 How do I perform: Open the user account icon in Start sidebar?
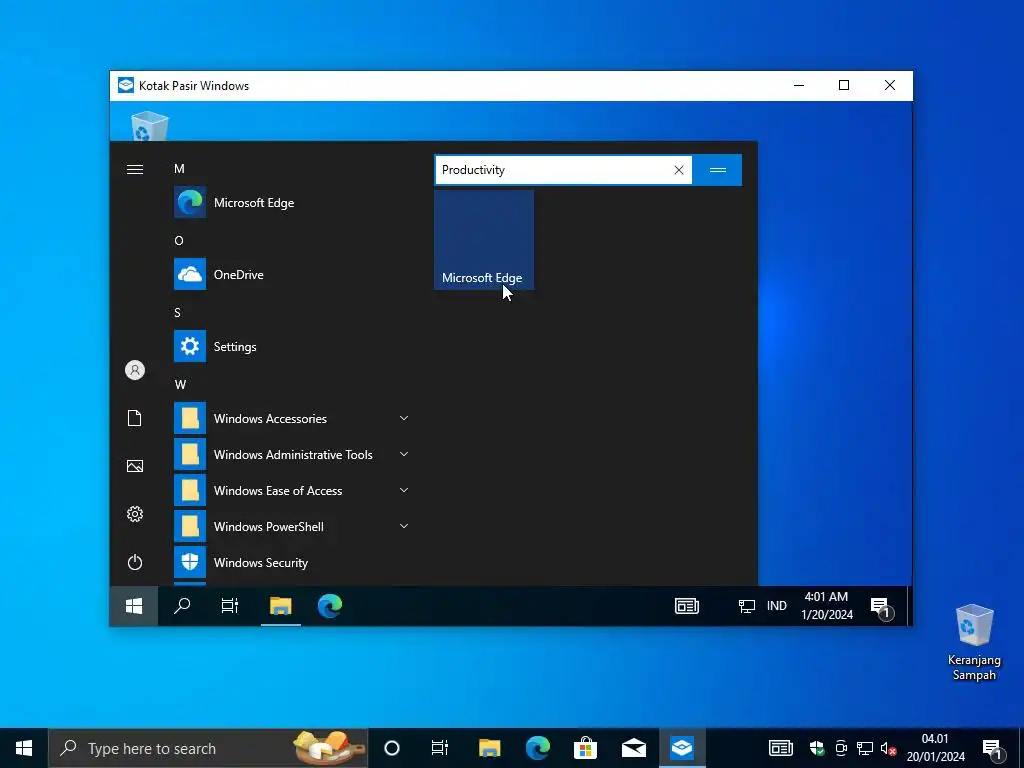[135, 370]
